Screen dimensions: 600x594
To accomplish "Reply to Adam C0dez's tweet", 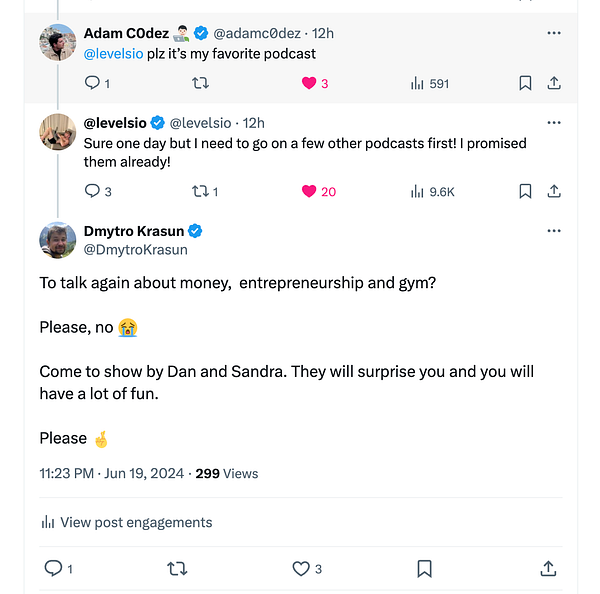I will click(92, 84).
